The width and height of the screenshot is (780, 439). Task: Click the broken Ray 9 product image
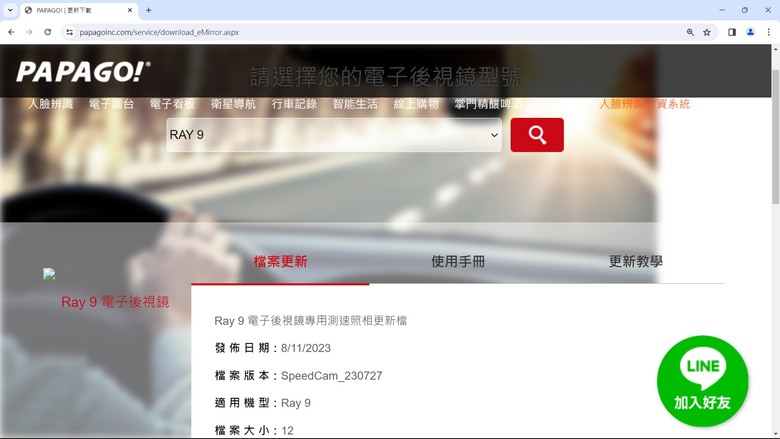pos(49,274)
